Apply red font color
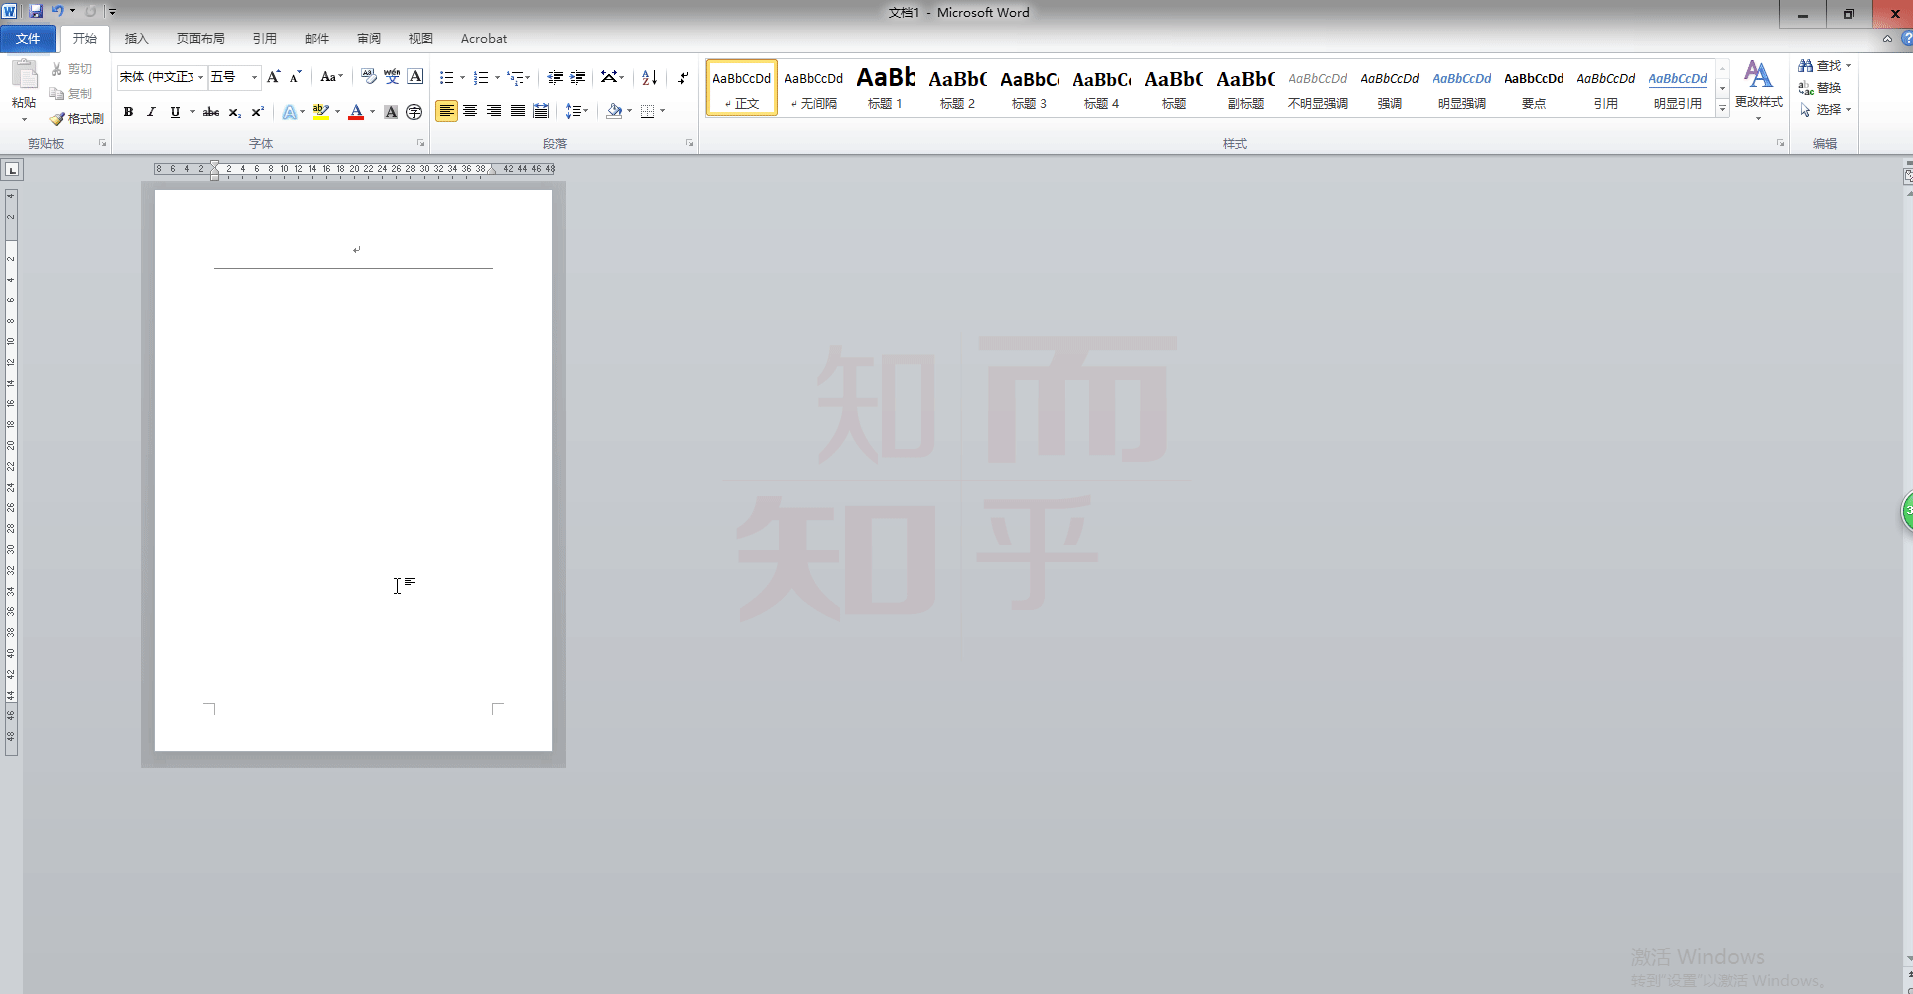 356,112
